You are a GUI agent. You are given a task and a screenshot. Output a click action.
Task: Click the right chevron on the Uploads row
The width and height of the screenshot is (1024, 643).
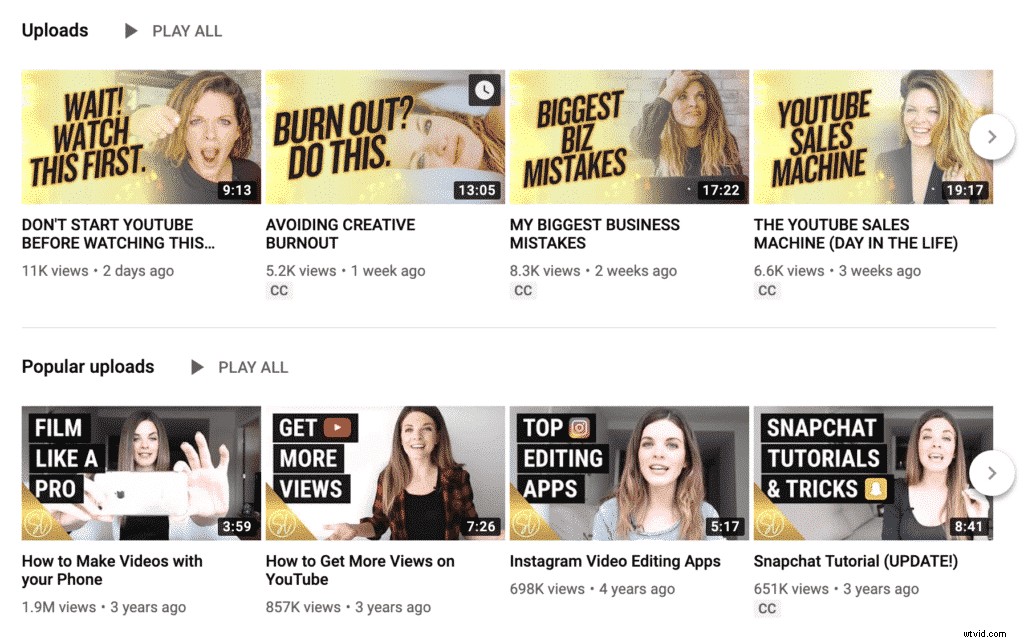[991, 136]
